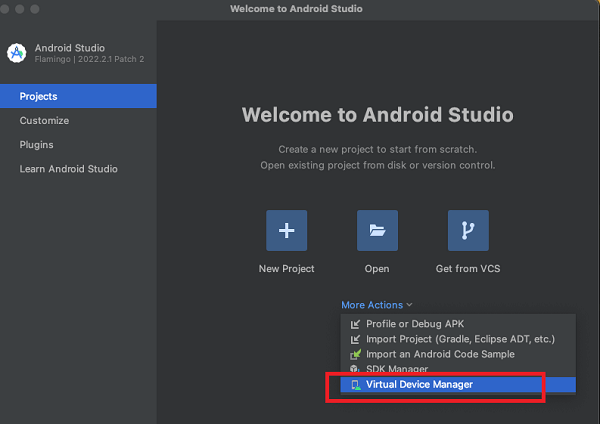
Task: Select the Projects tab in sidebar
Action: pyautogui.click(x=78, y=96)
